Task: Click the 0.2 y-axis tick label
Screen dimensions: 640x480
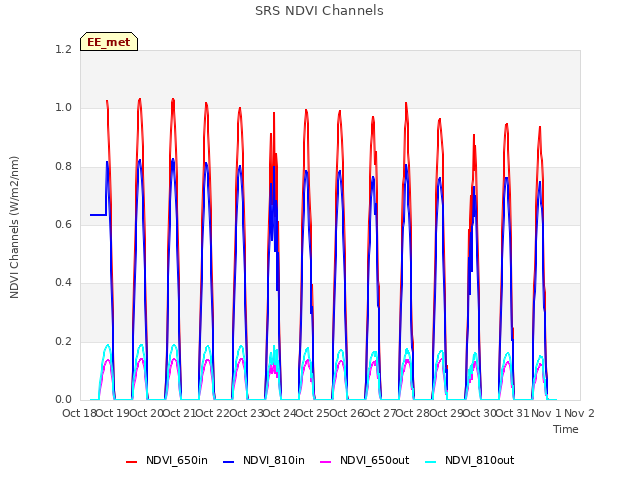Action: pos(63,341)
